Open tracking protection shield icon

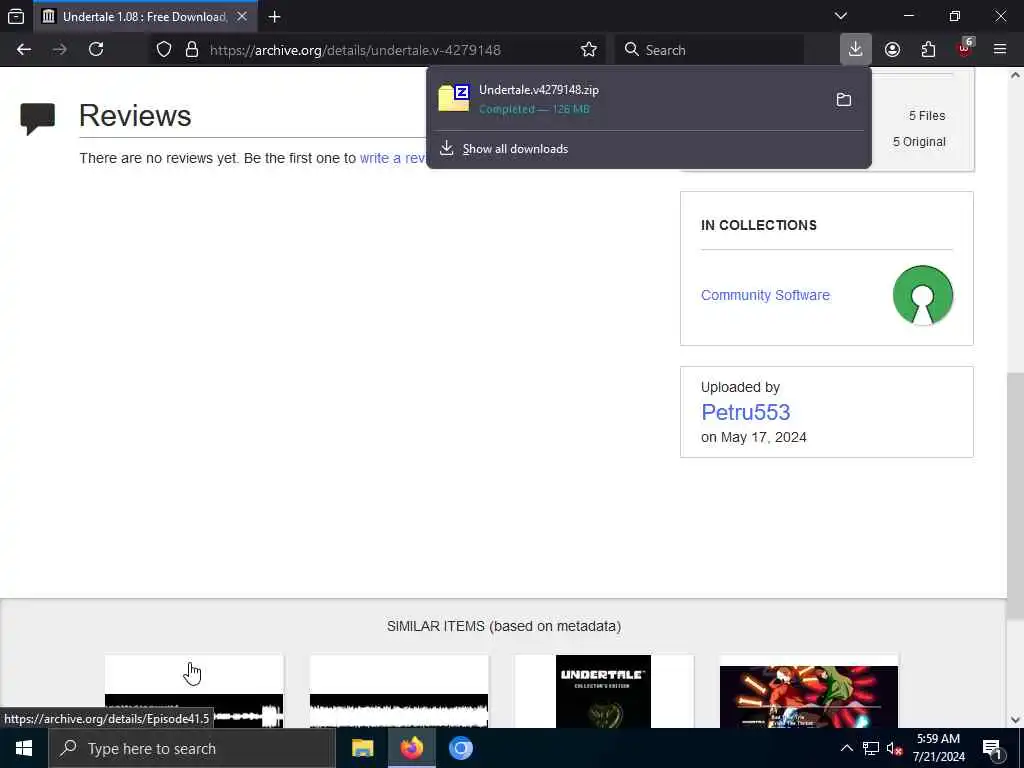(164, 50)
